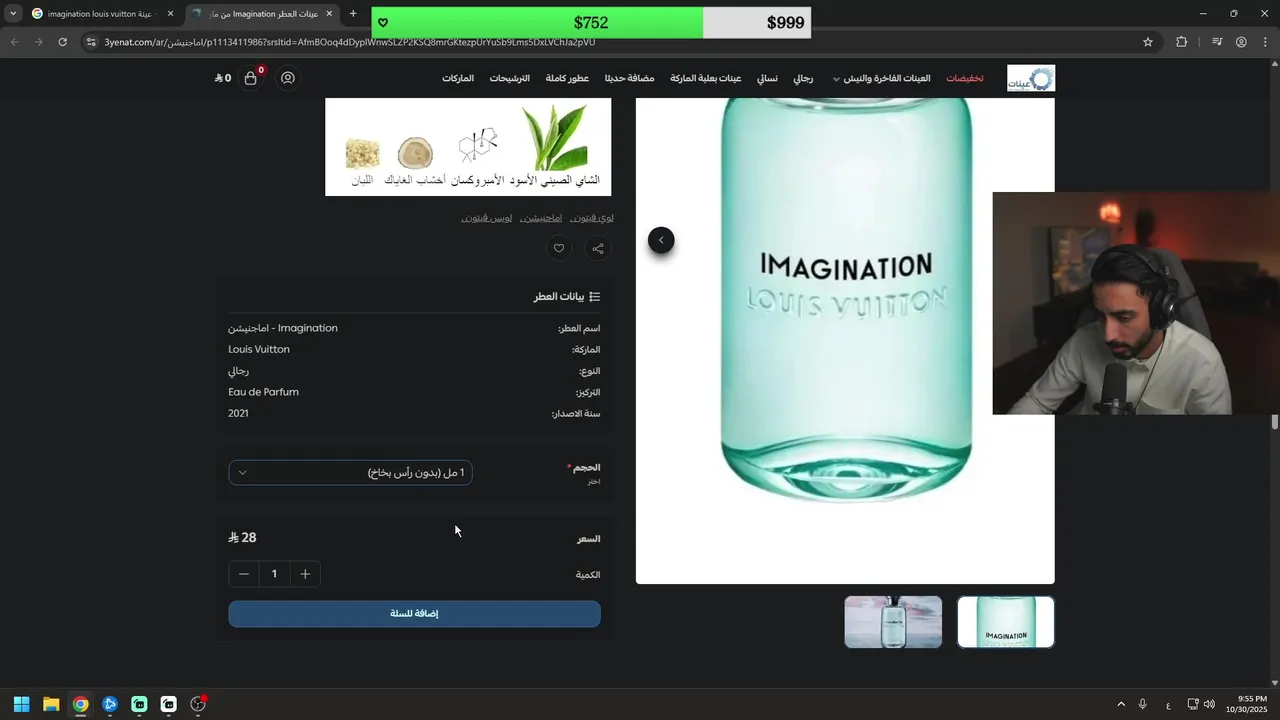Click the address bar URL

pos(350,42)
